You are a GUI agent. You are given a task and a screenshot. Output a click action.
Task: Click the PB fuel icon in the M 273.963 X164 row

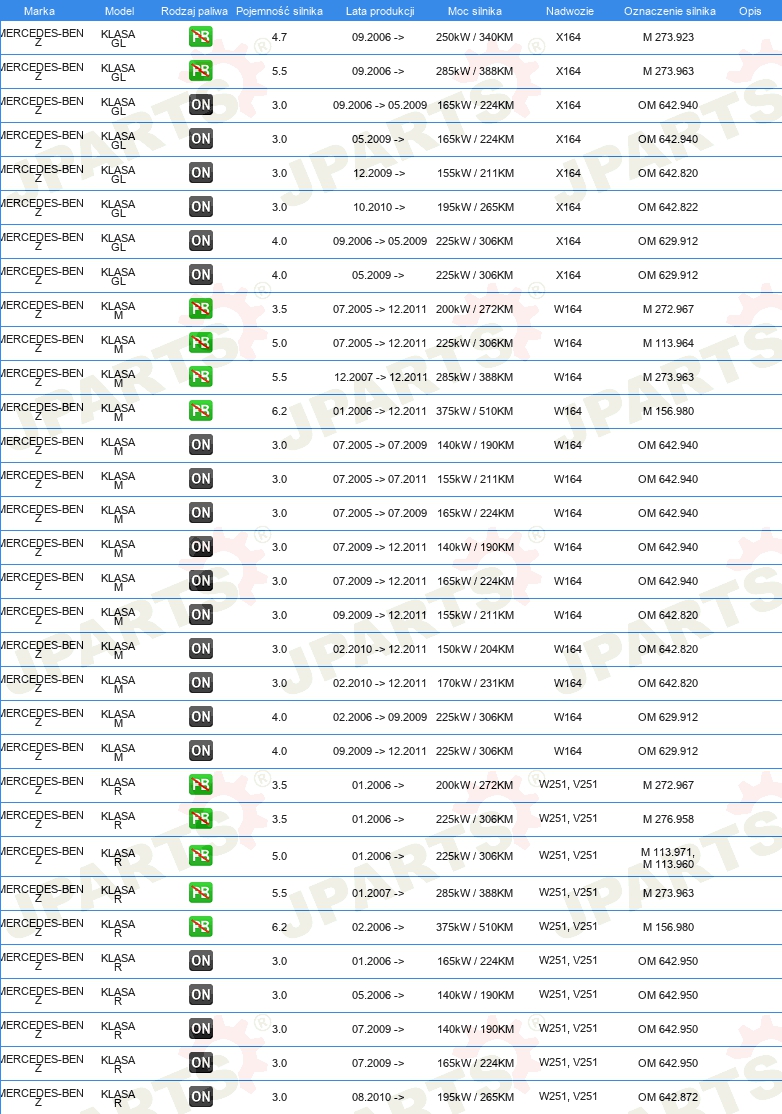coord(201,71)
